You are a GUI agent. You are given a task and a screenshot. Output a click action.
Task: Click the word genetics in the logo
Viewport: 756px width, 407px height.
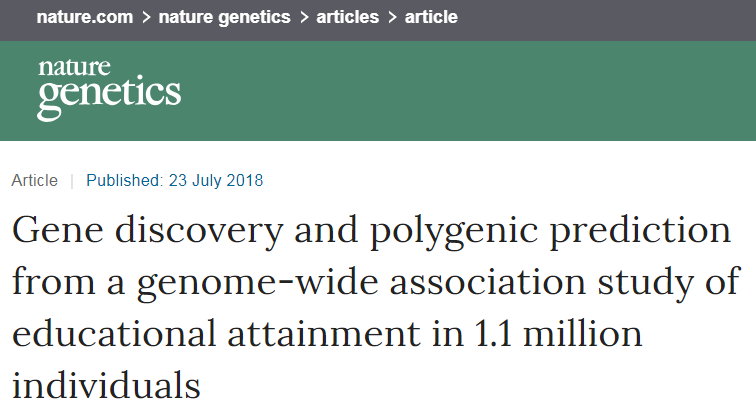109,96
